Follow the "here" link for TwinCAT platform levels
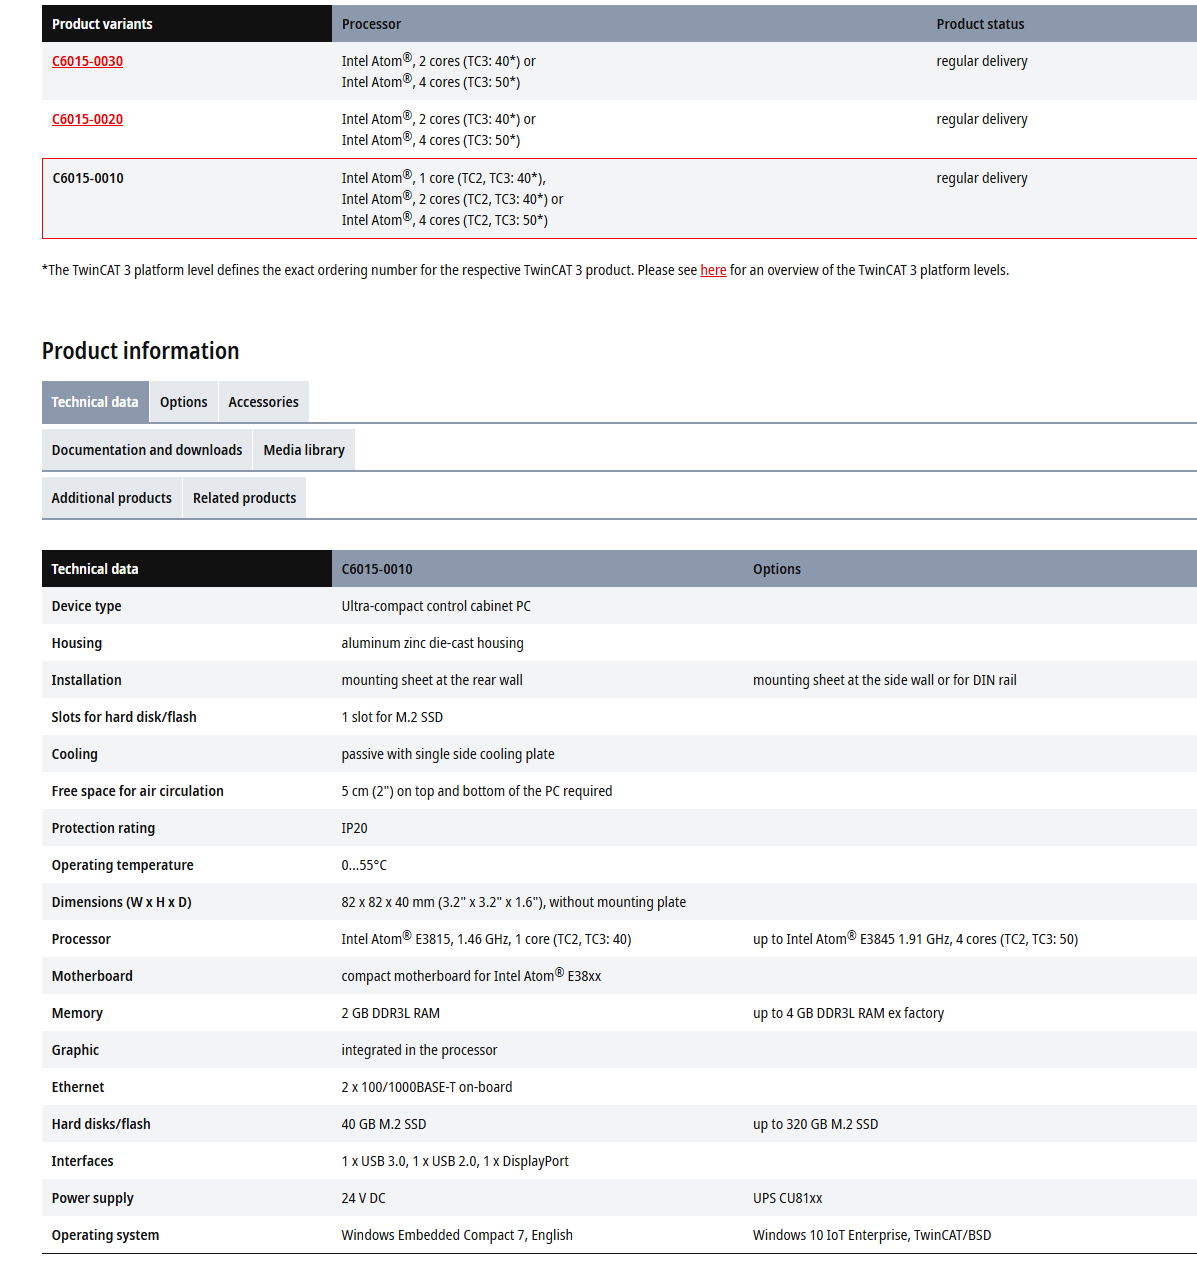The width and height of the screenshot is (1197, 1277). (x=713, y=270)
